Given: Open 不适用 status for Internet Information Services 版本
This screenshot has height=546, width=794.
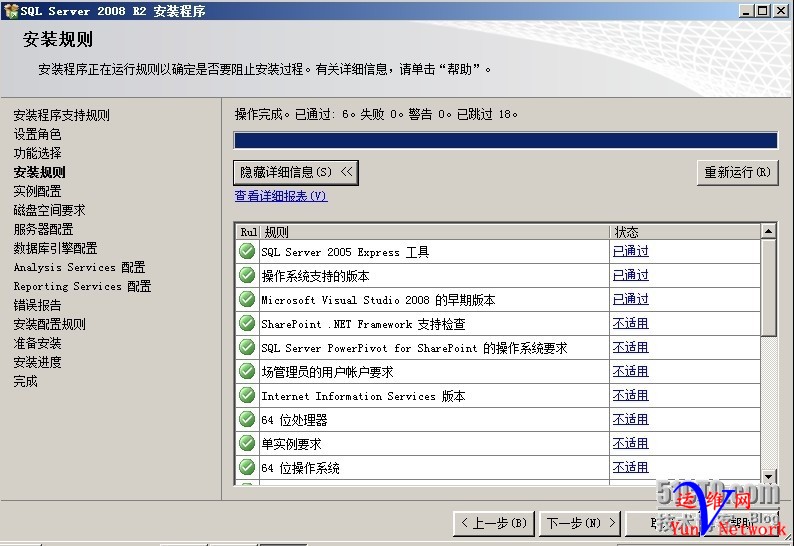Looking at the screenshot, I should pos(630,395).
